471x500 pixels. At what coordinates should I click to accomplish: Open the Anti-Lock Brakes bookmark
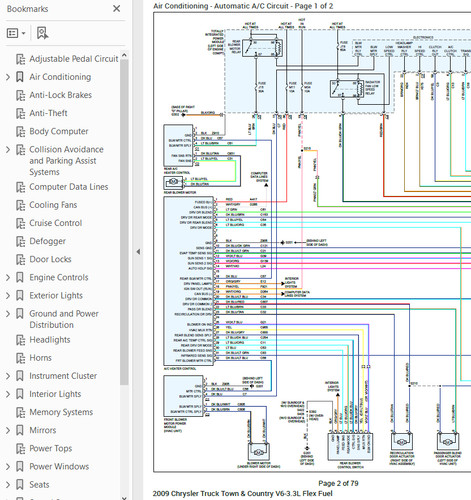(x=60, y=95)
